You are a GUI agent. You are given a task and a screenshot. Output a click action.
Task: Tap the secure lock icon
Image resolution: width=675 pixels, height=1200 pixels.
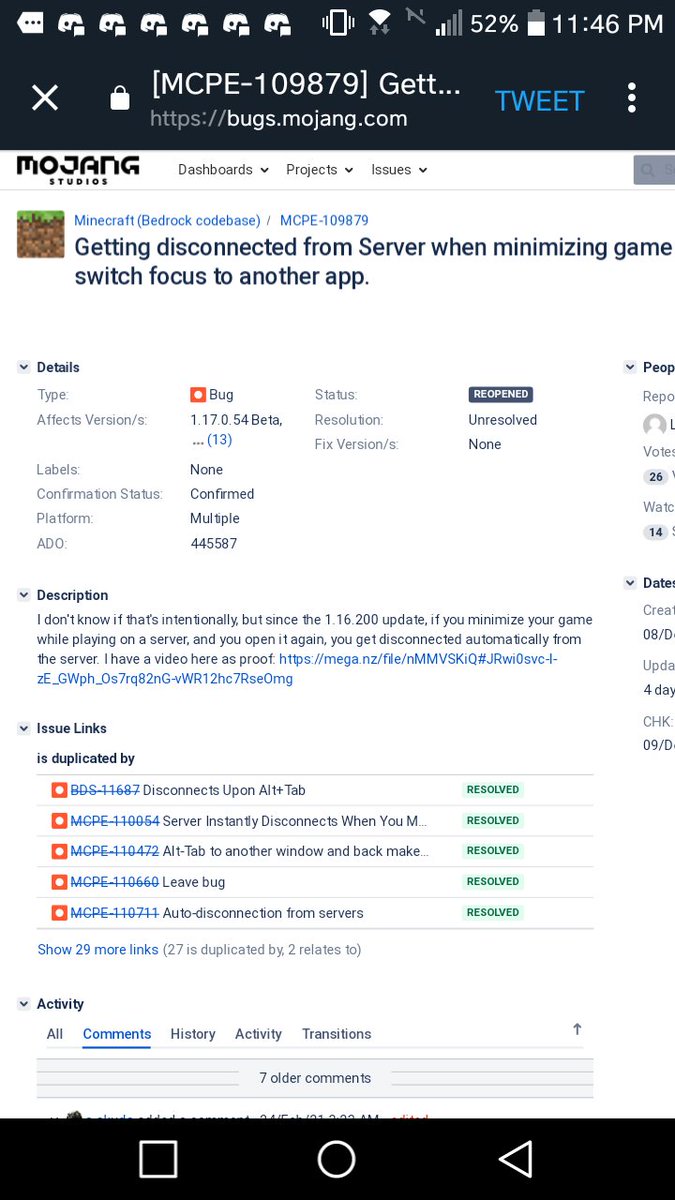119,98
